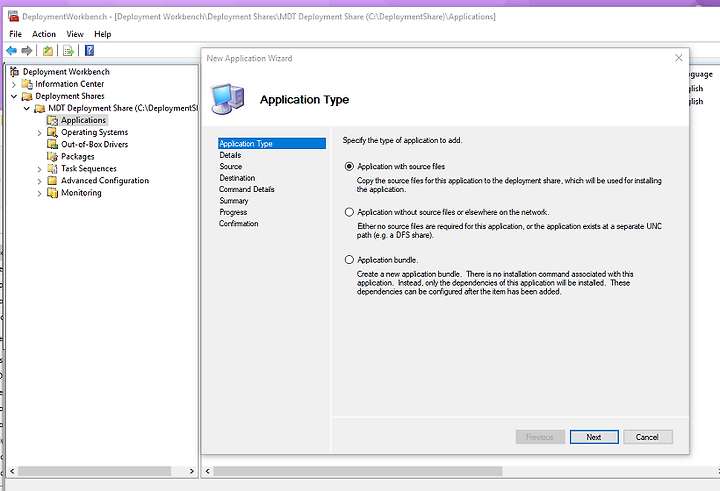The image size is (720, 491).
Task: Click the Task Sequences node icon
Action: click(x=52, y=169)
